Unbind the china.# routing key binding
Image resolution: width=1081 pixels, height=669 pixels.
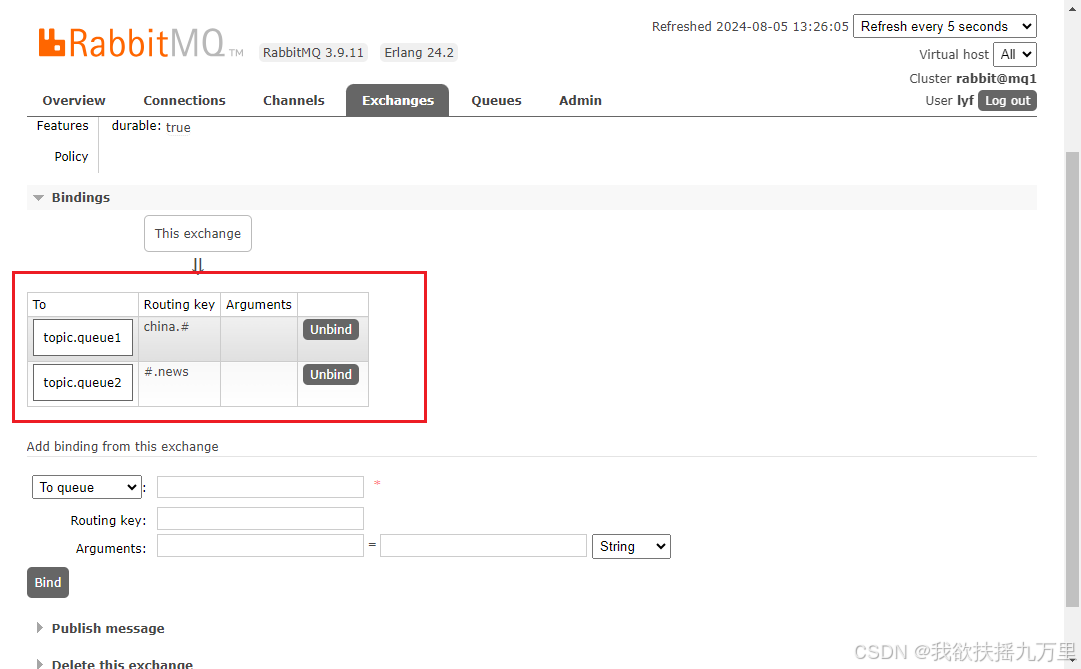click(x=331, y=330)
